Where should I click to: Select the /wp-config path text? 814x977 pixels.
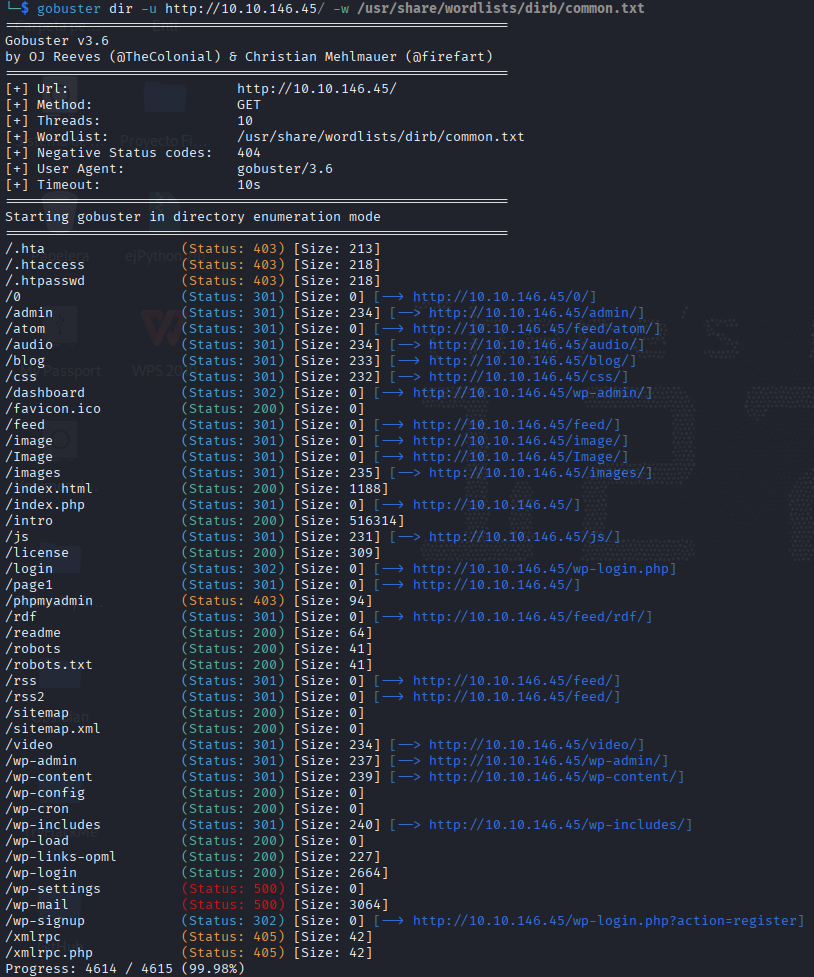[x=45, y=793]
